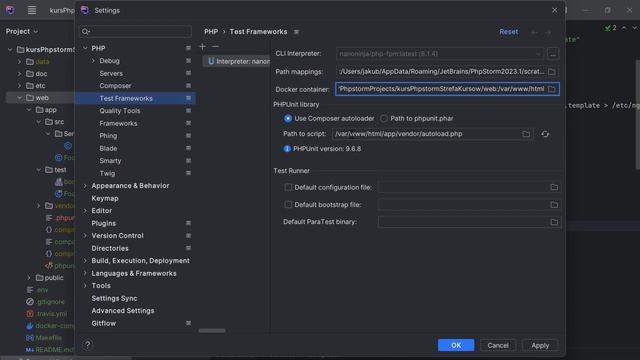Focus the settings search field
Screen dimensions: 640x360
click(135, 31)
